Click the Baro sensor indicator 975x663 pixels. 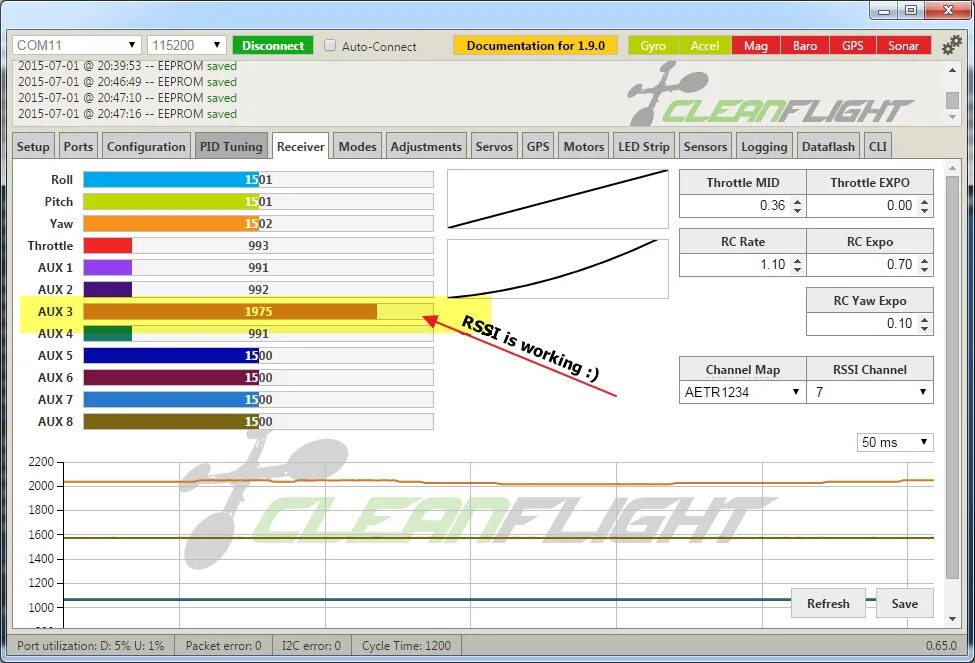[x=805, y=45]
